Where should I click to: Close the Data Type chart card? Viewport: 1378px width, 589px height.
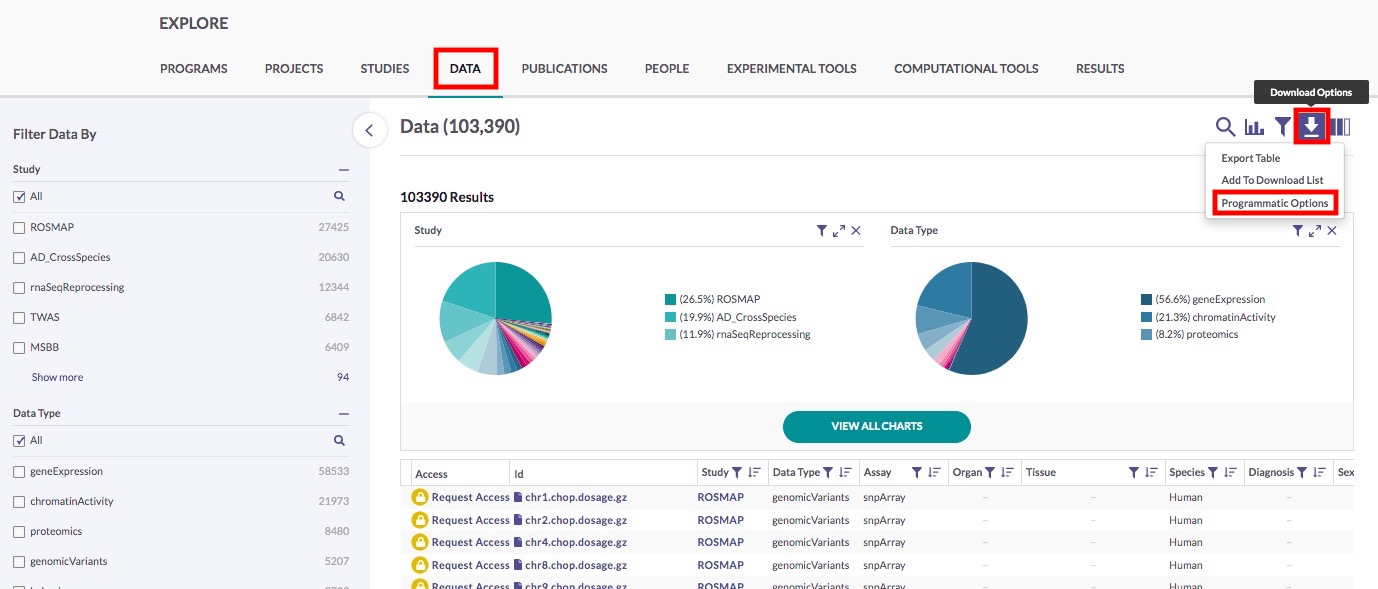pyautogui.click(x=1332, y=231)
